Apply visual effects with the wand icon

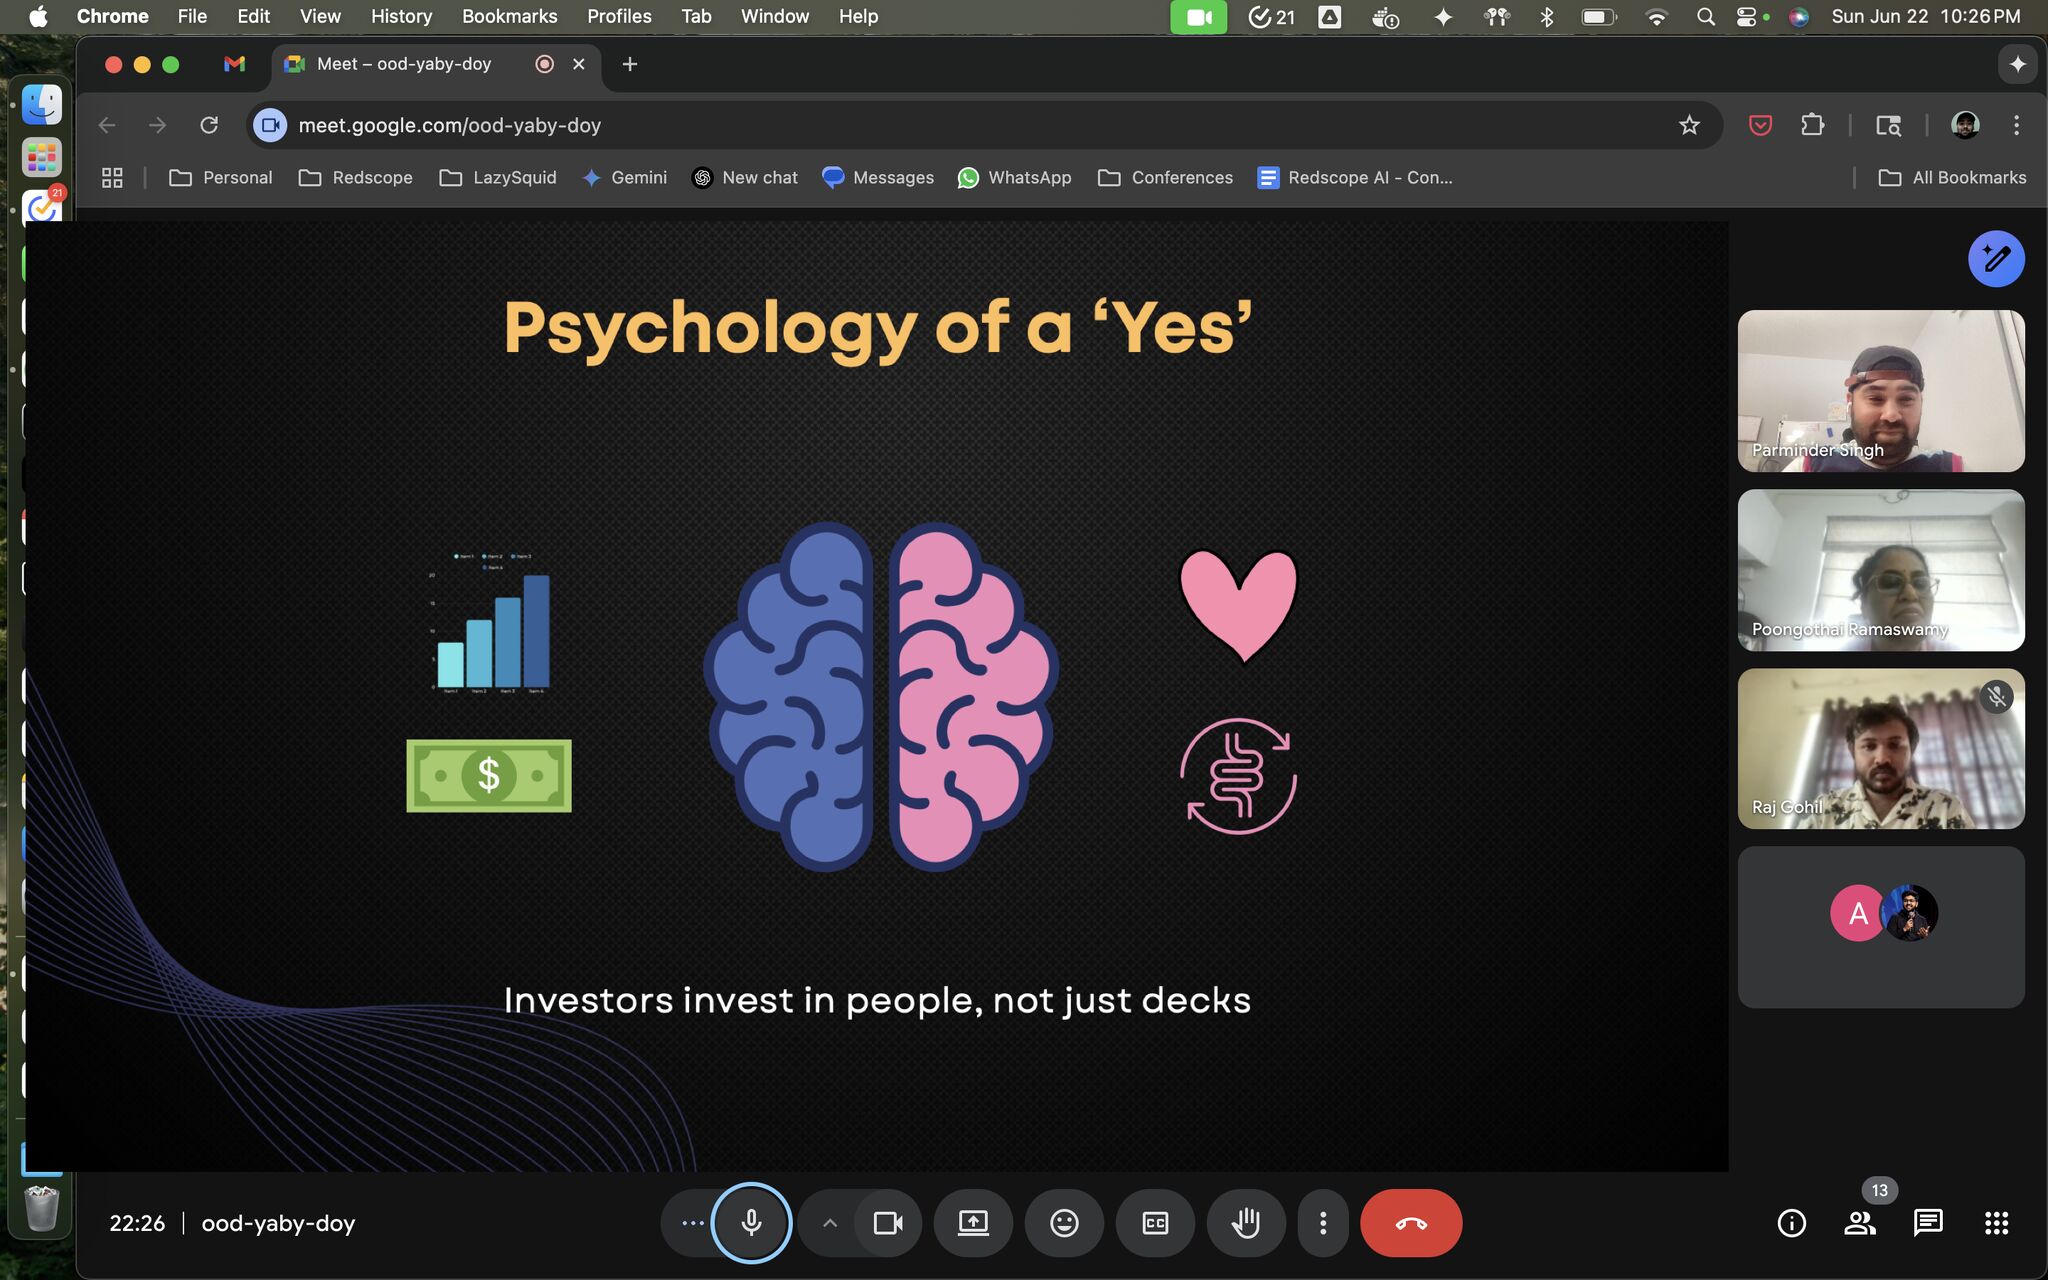pos(1996,258)
